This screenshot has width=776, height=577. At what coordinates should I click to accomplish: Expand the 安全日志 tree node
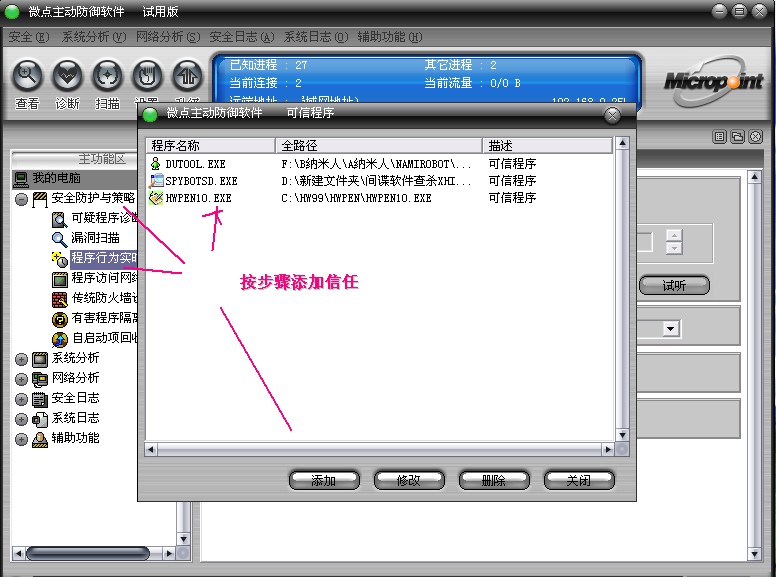(21, 399)
